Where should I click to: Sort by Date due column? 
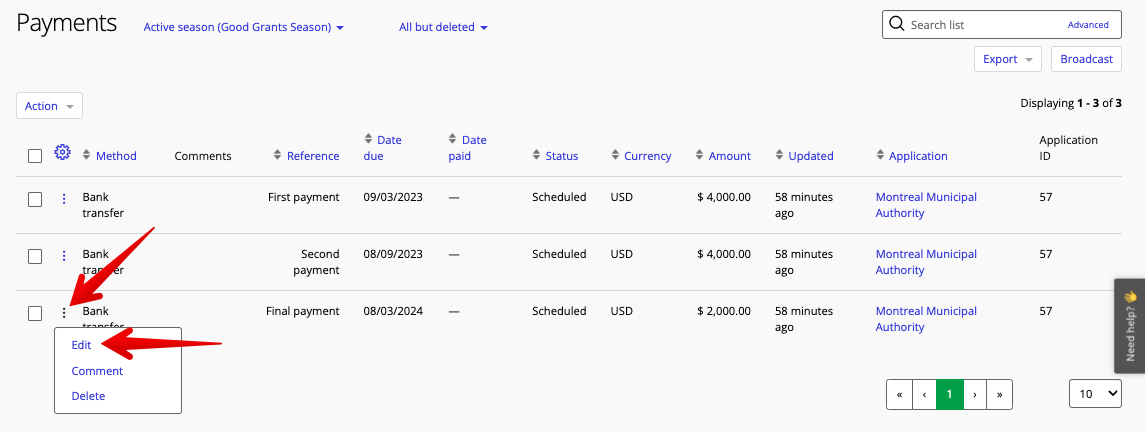(x=383, y=147)
